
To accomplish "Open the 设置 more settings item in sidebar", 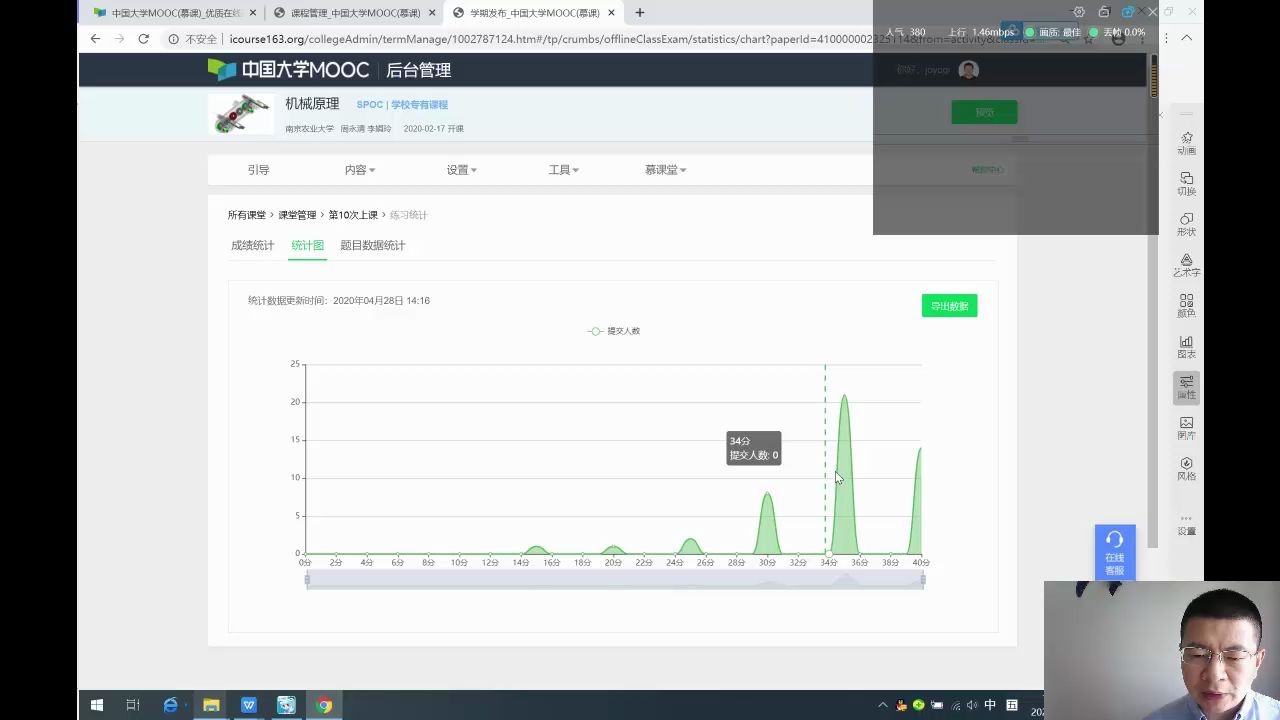I will coord(1186,525).
